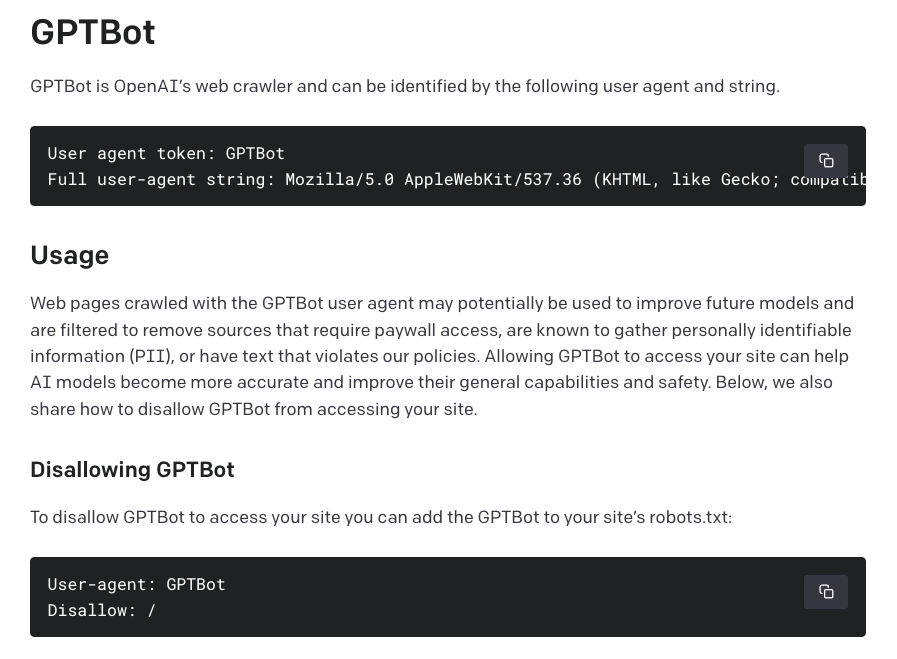Select the GPTBot page heading
This screenshot has height=659, width=897.
[92, 32]
